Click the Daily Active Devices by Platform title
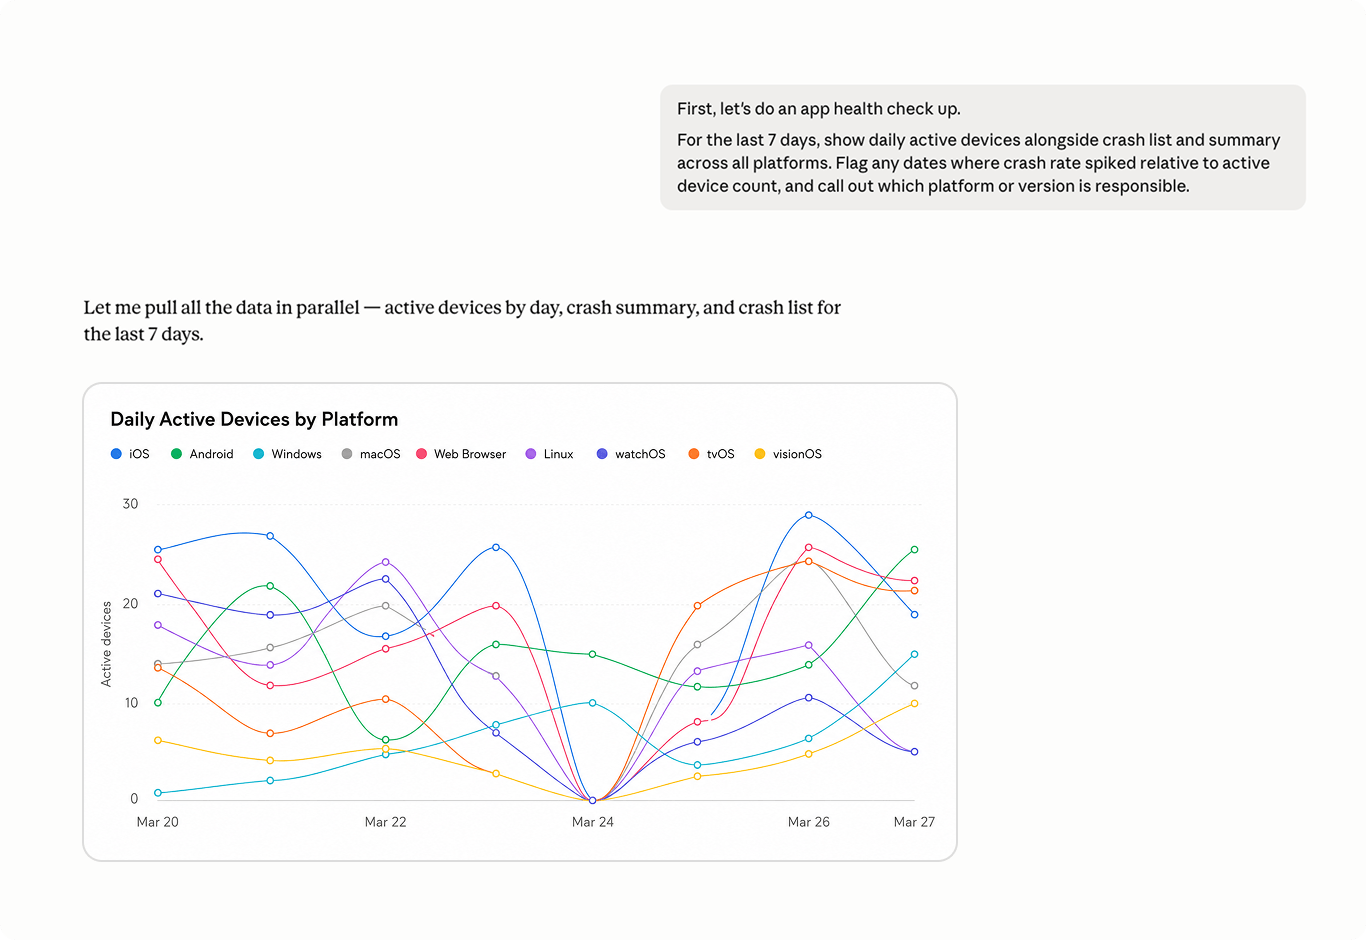 [254, 419]
